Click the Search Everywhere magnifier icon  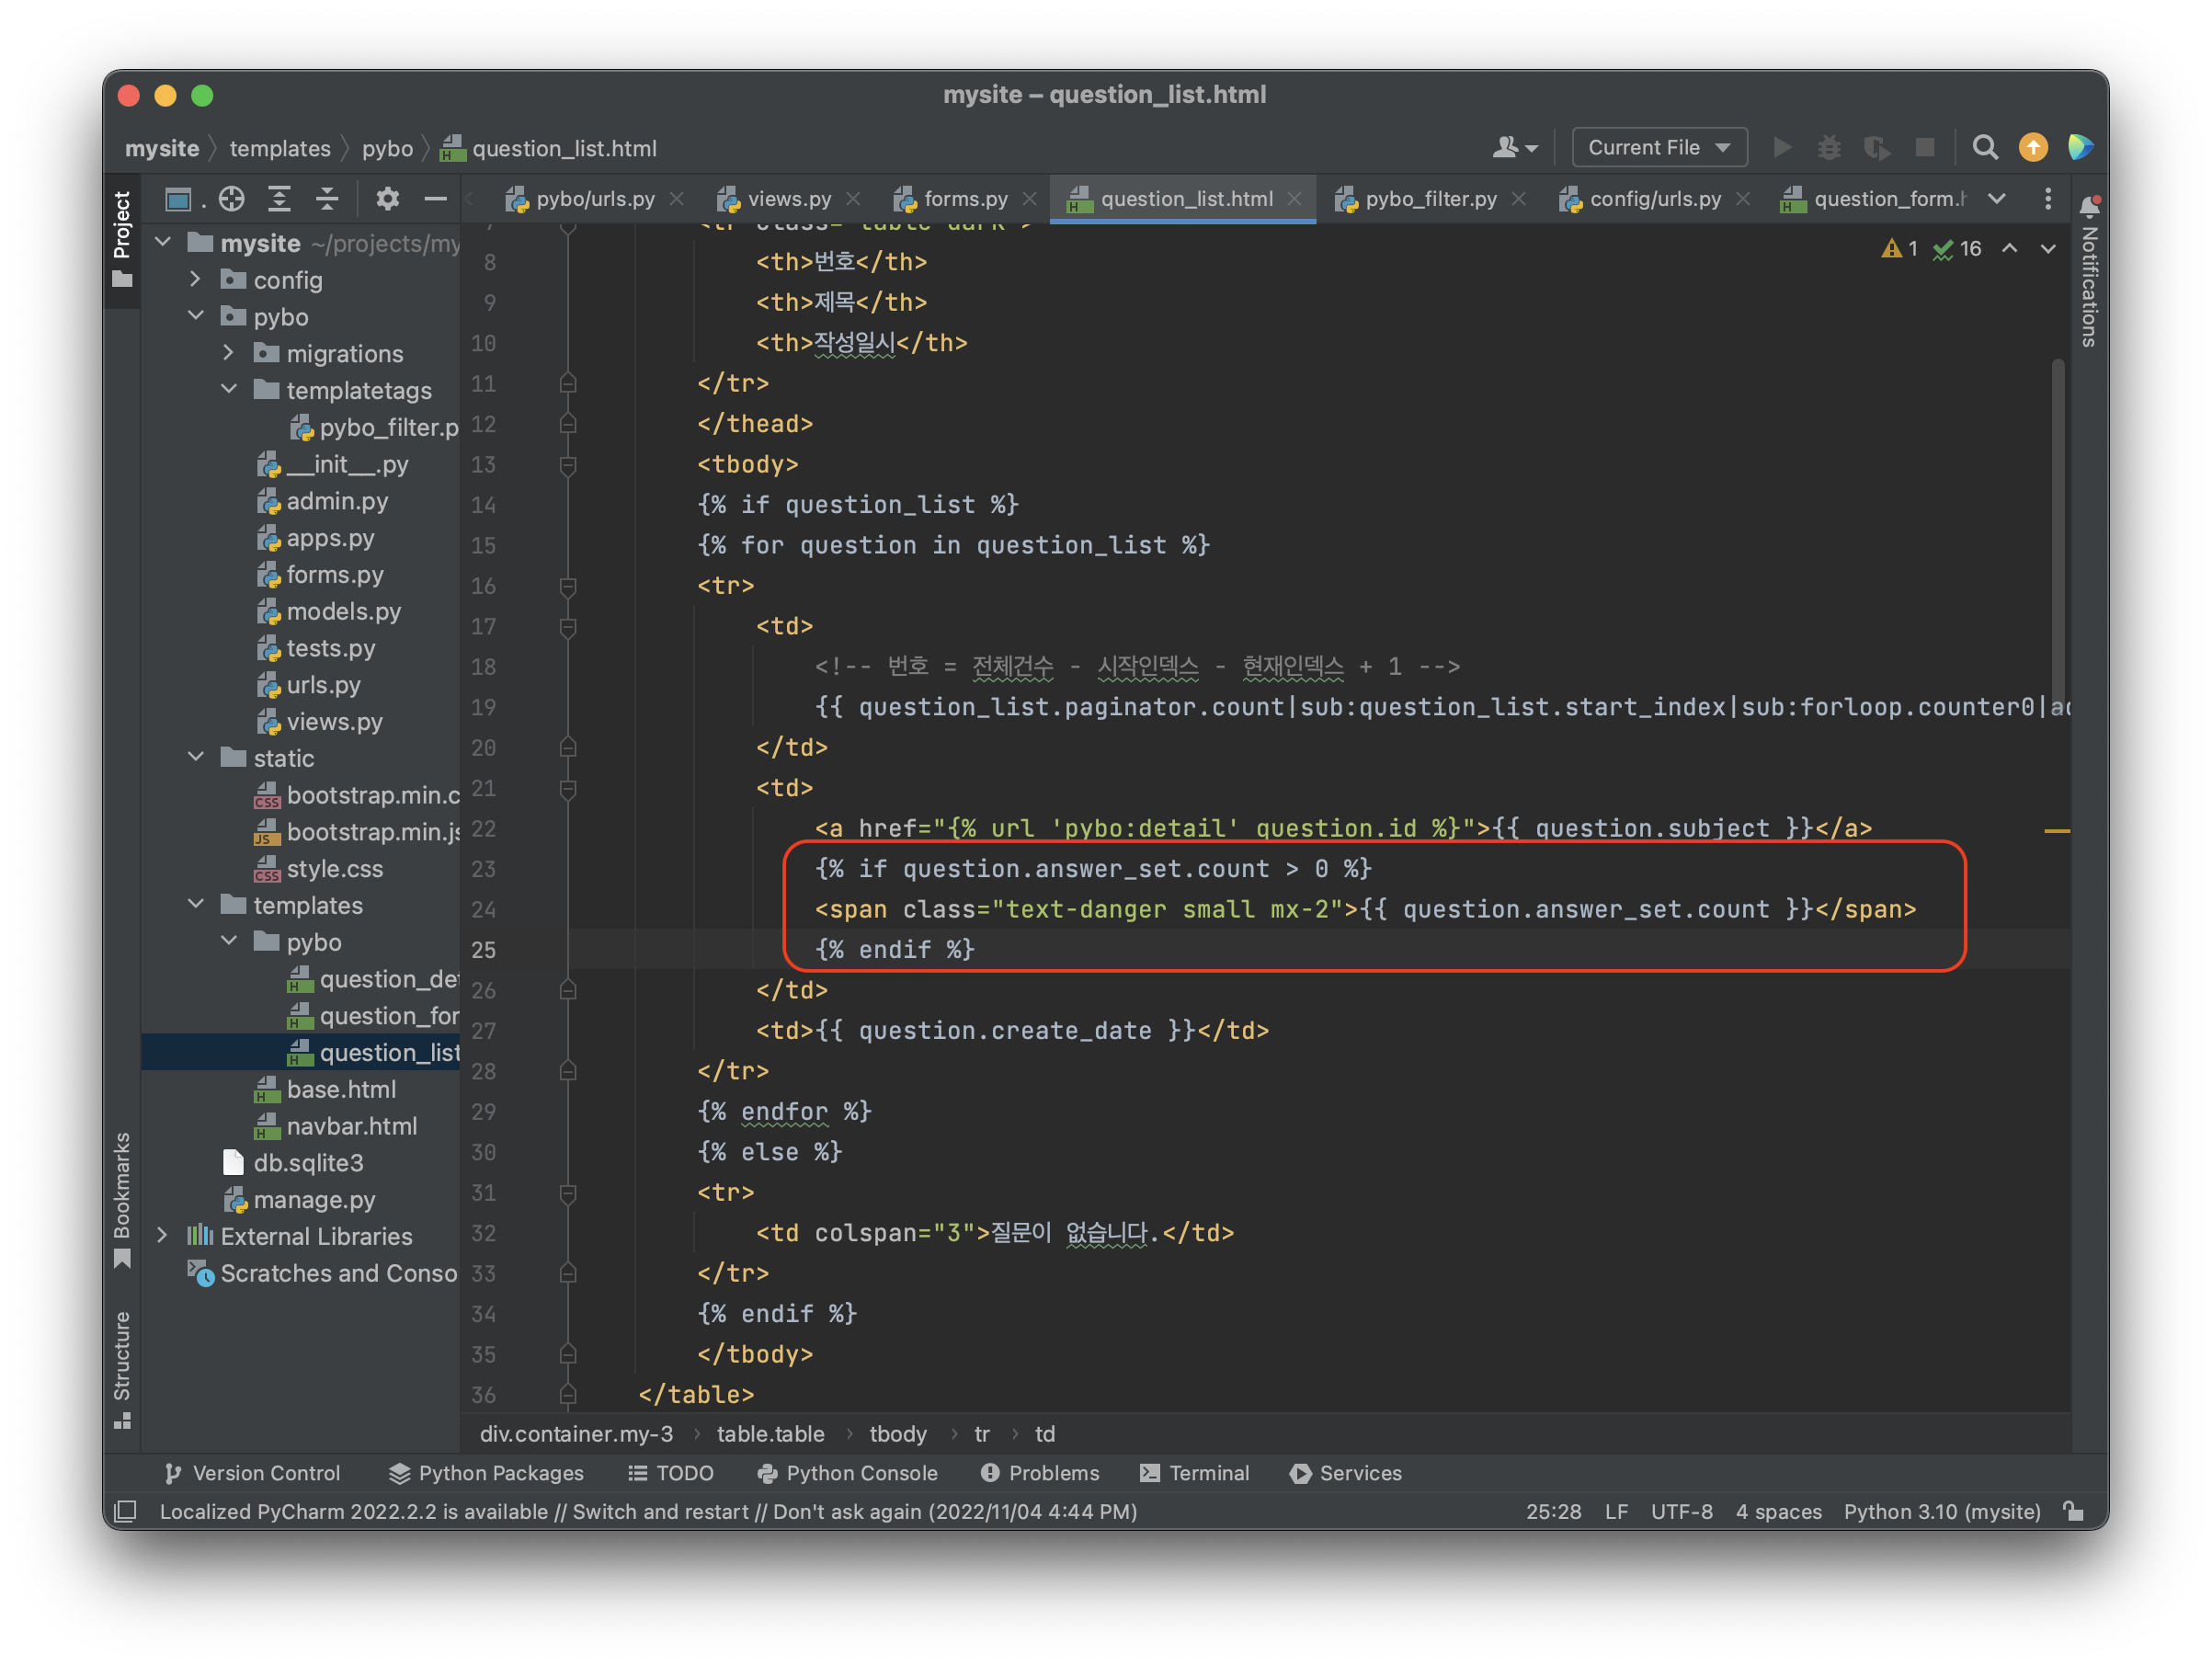point(1984,148)
